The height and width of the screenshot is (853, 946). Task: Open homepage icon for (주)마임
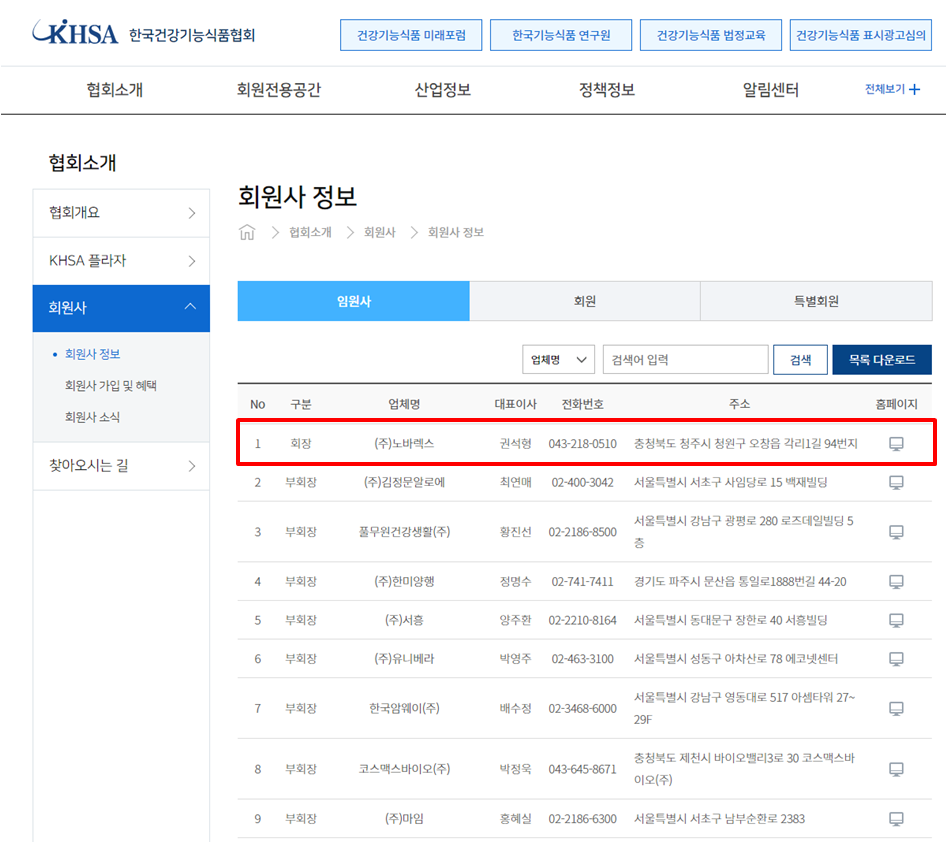coord(896,819)
